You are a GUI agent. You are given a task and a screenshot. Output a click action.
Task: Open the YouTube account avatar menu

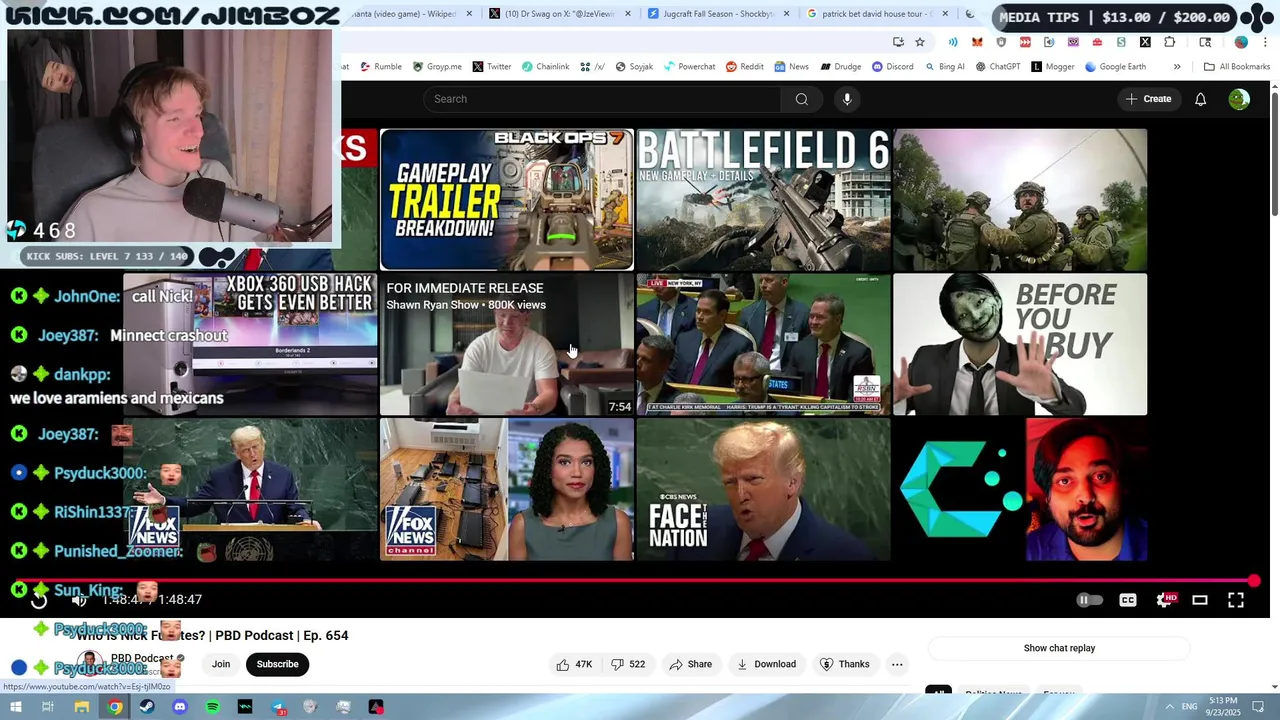click(1239, 99)
